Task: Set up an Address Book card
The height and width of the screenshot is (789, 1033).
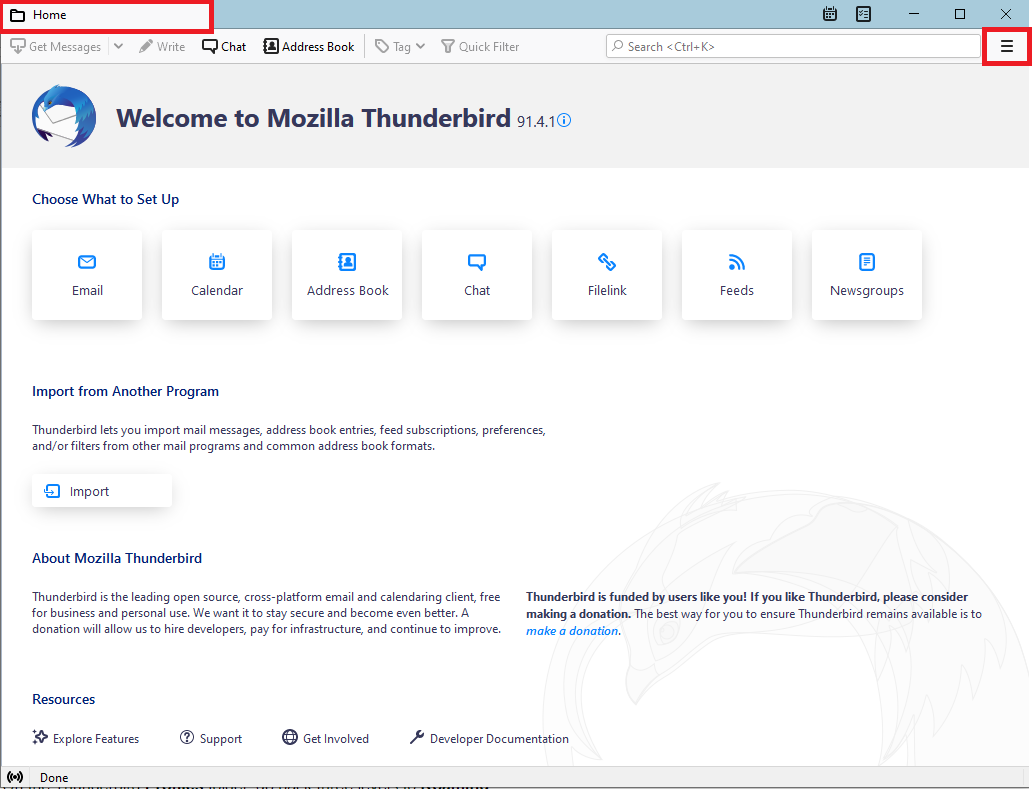Action: tap(347, 275)
